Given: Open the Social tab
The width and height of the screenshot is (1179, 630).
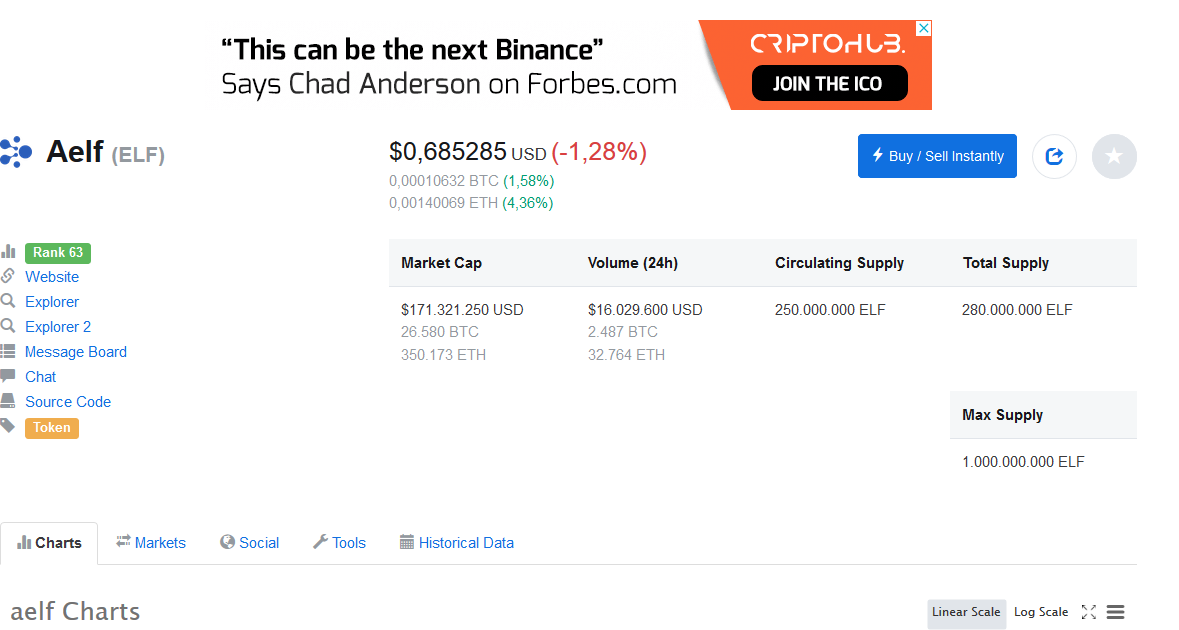Looking at the screenshot, I should (250, 543).
